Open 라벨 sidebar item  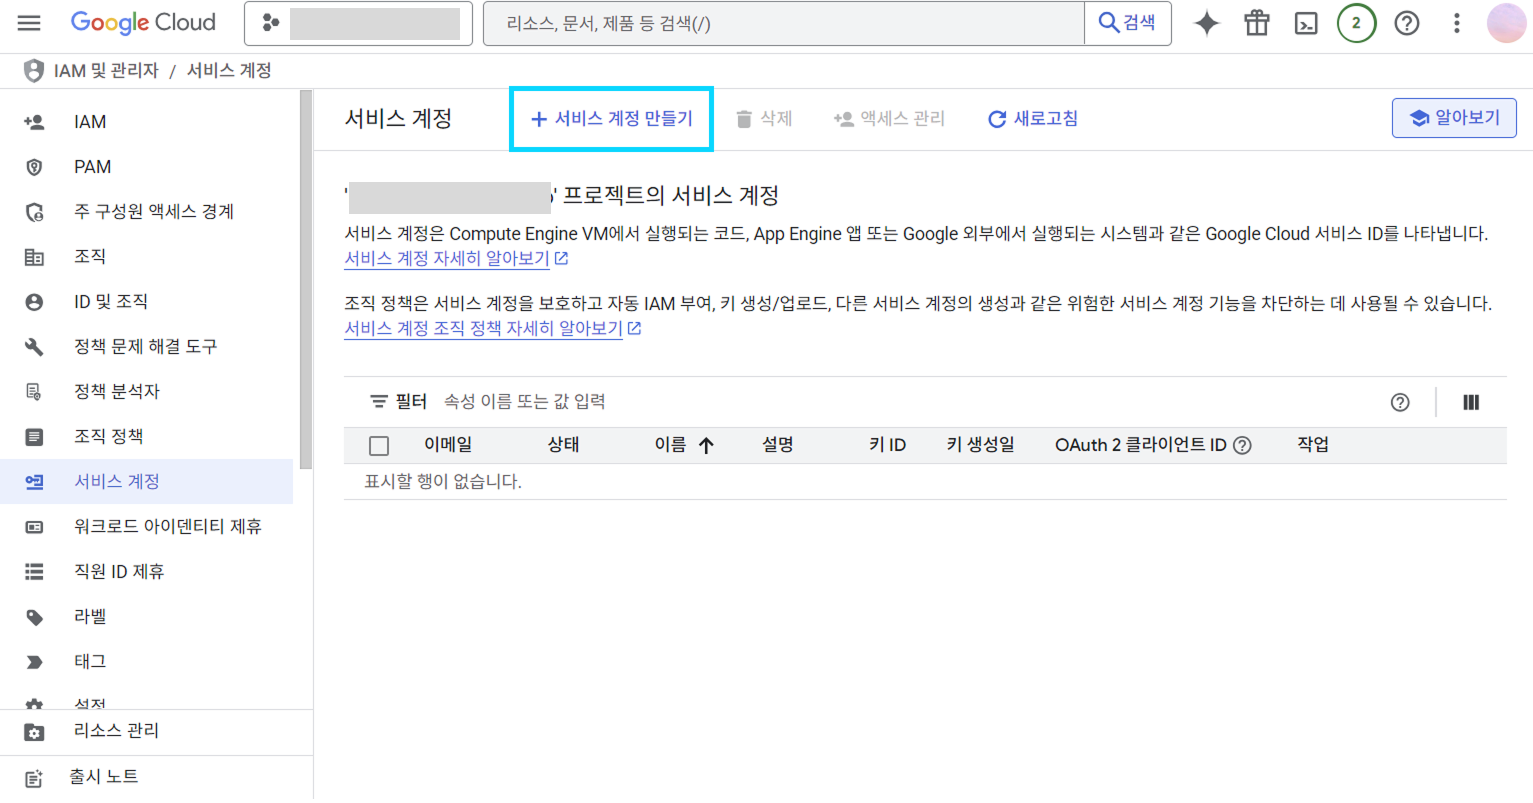[x=147, y=617]
